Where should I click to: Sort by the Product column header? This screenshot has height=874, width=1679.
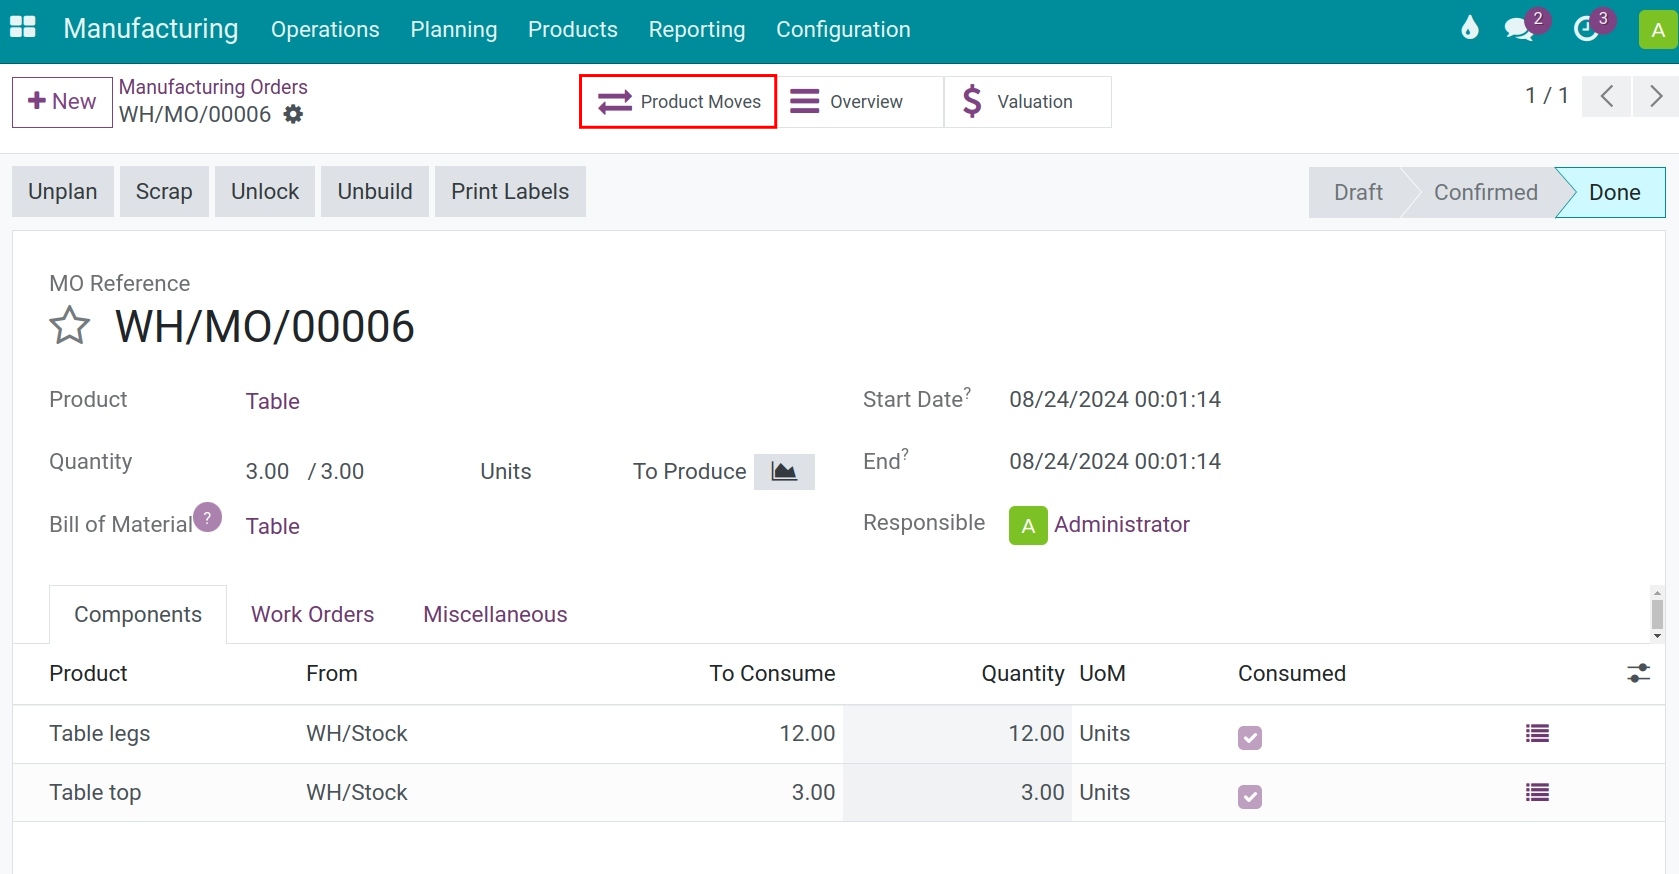[x=89, y=674]
